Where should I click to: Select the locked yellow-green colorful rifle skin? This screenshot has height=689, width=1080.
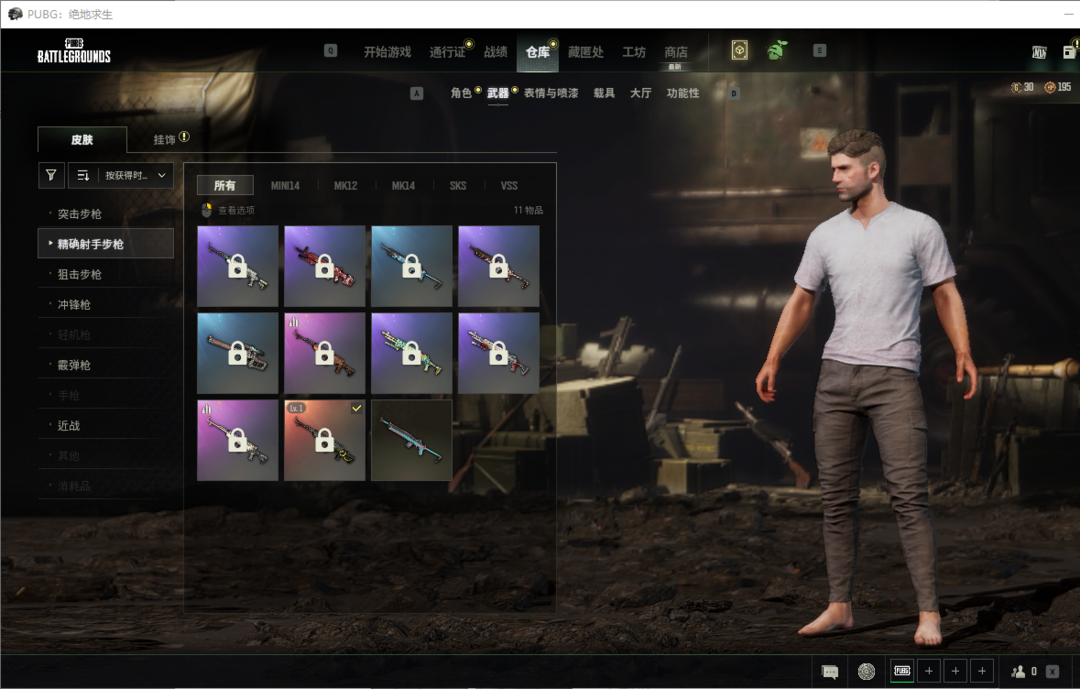[411, 353]
